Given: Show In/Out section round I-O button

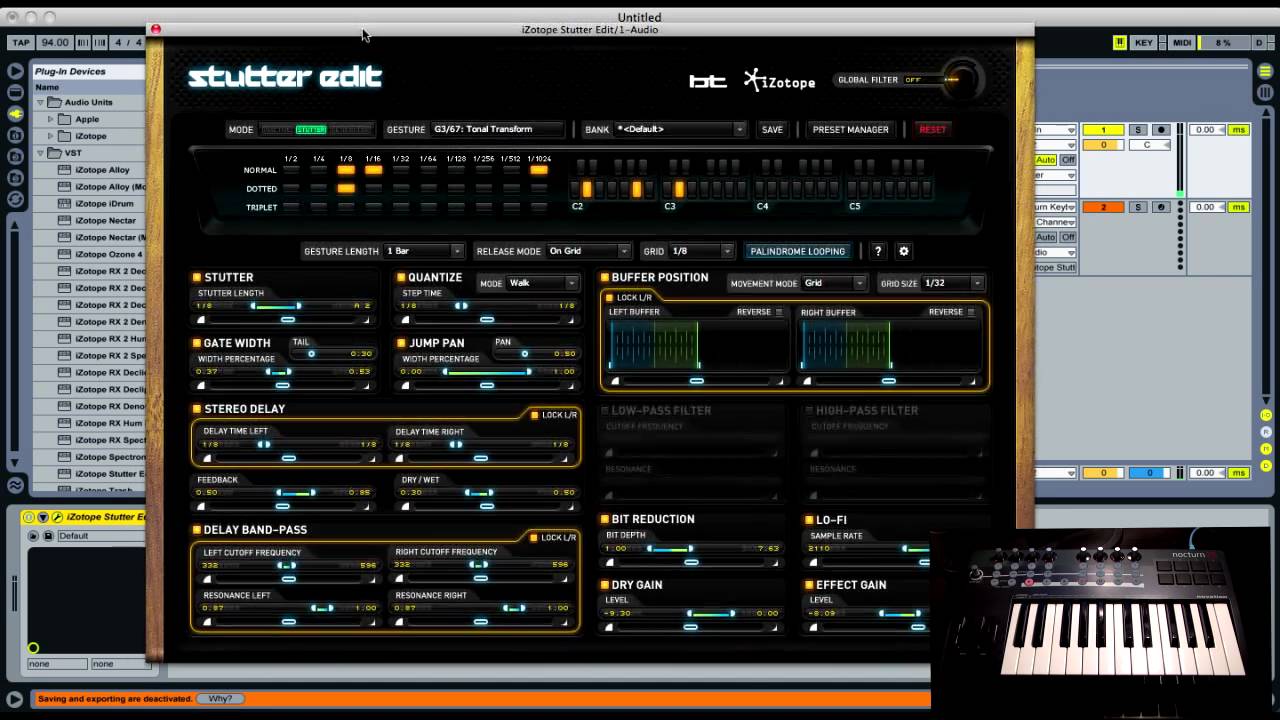Looking at the screenshot, I should pyautogui.click(x=1266, y=415).
